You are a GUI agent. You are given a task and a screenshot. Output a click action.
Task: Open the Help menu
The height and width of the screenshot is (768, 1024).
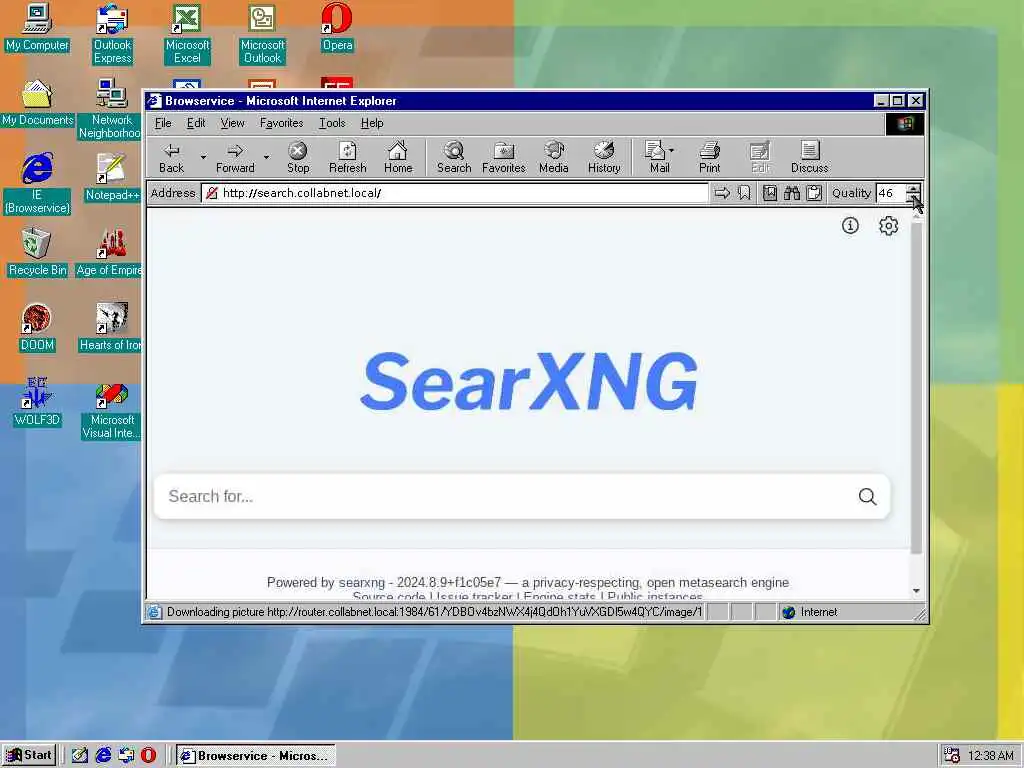coord(372,123)
